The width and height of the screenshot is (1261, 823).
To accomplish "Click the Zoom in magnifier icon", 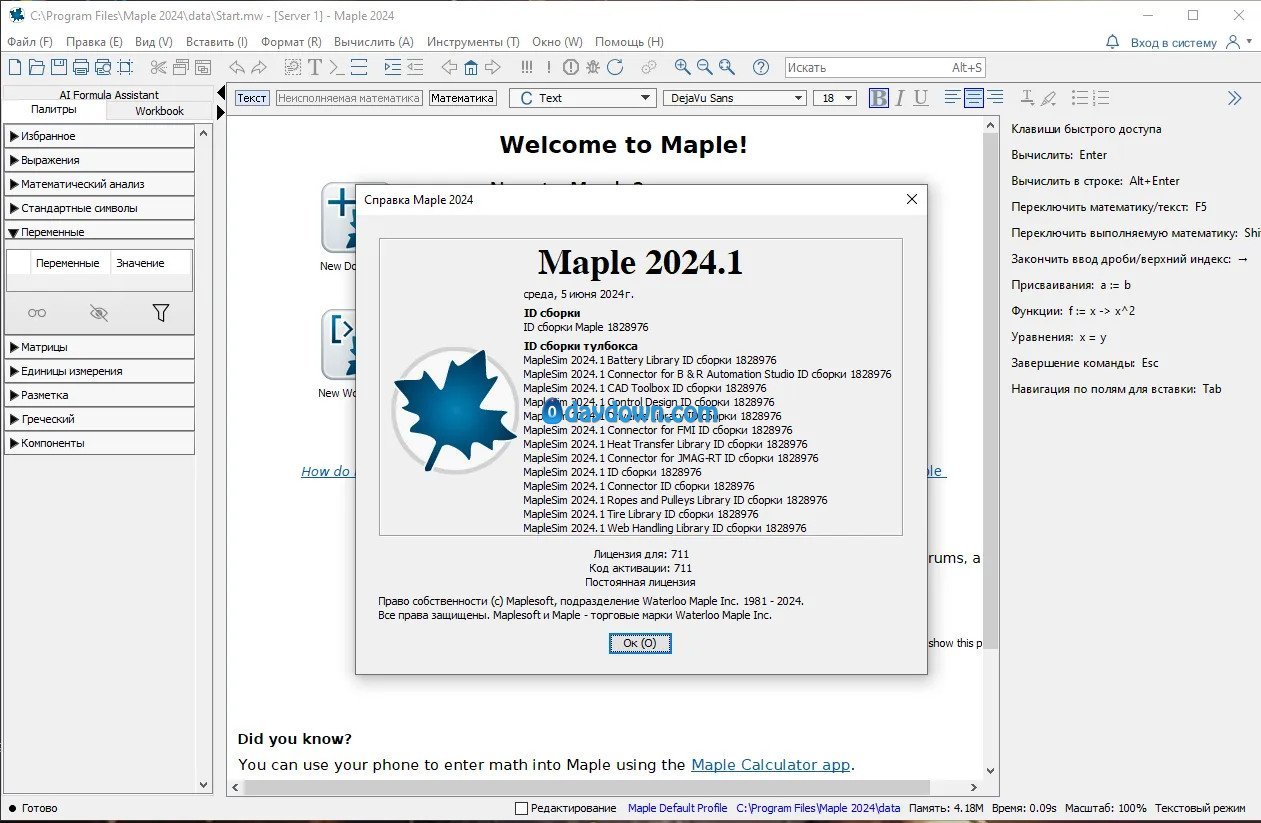I will click(682, 67).
